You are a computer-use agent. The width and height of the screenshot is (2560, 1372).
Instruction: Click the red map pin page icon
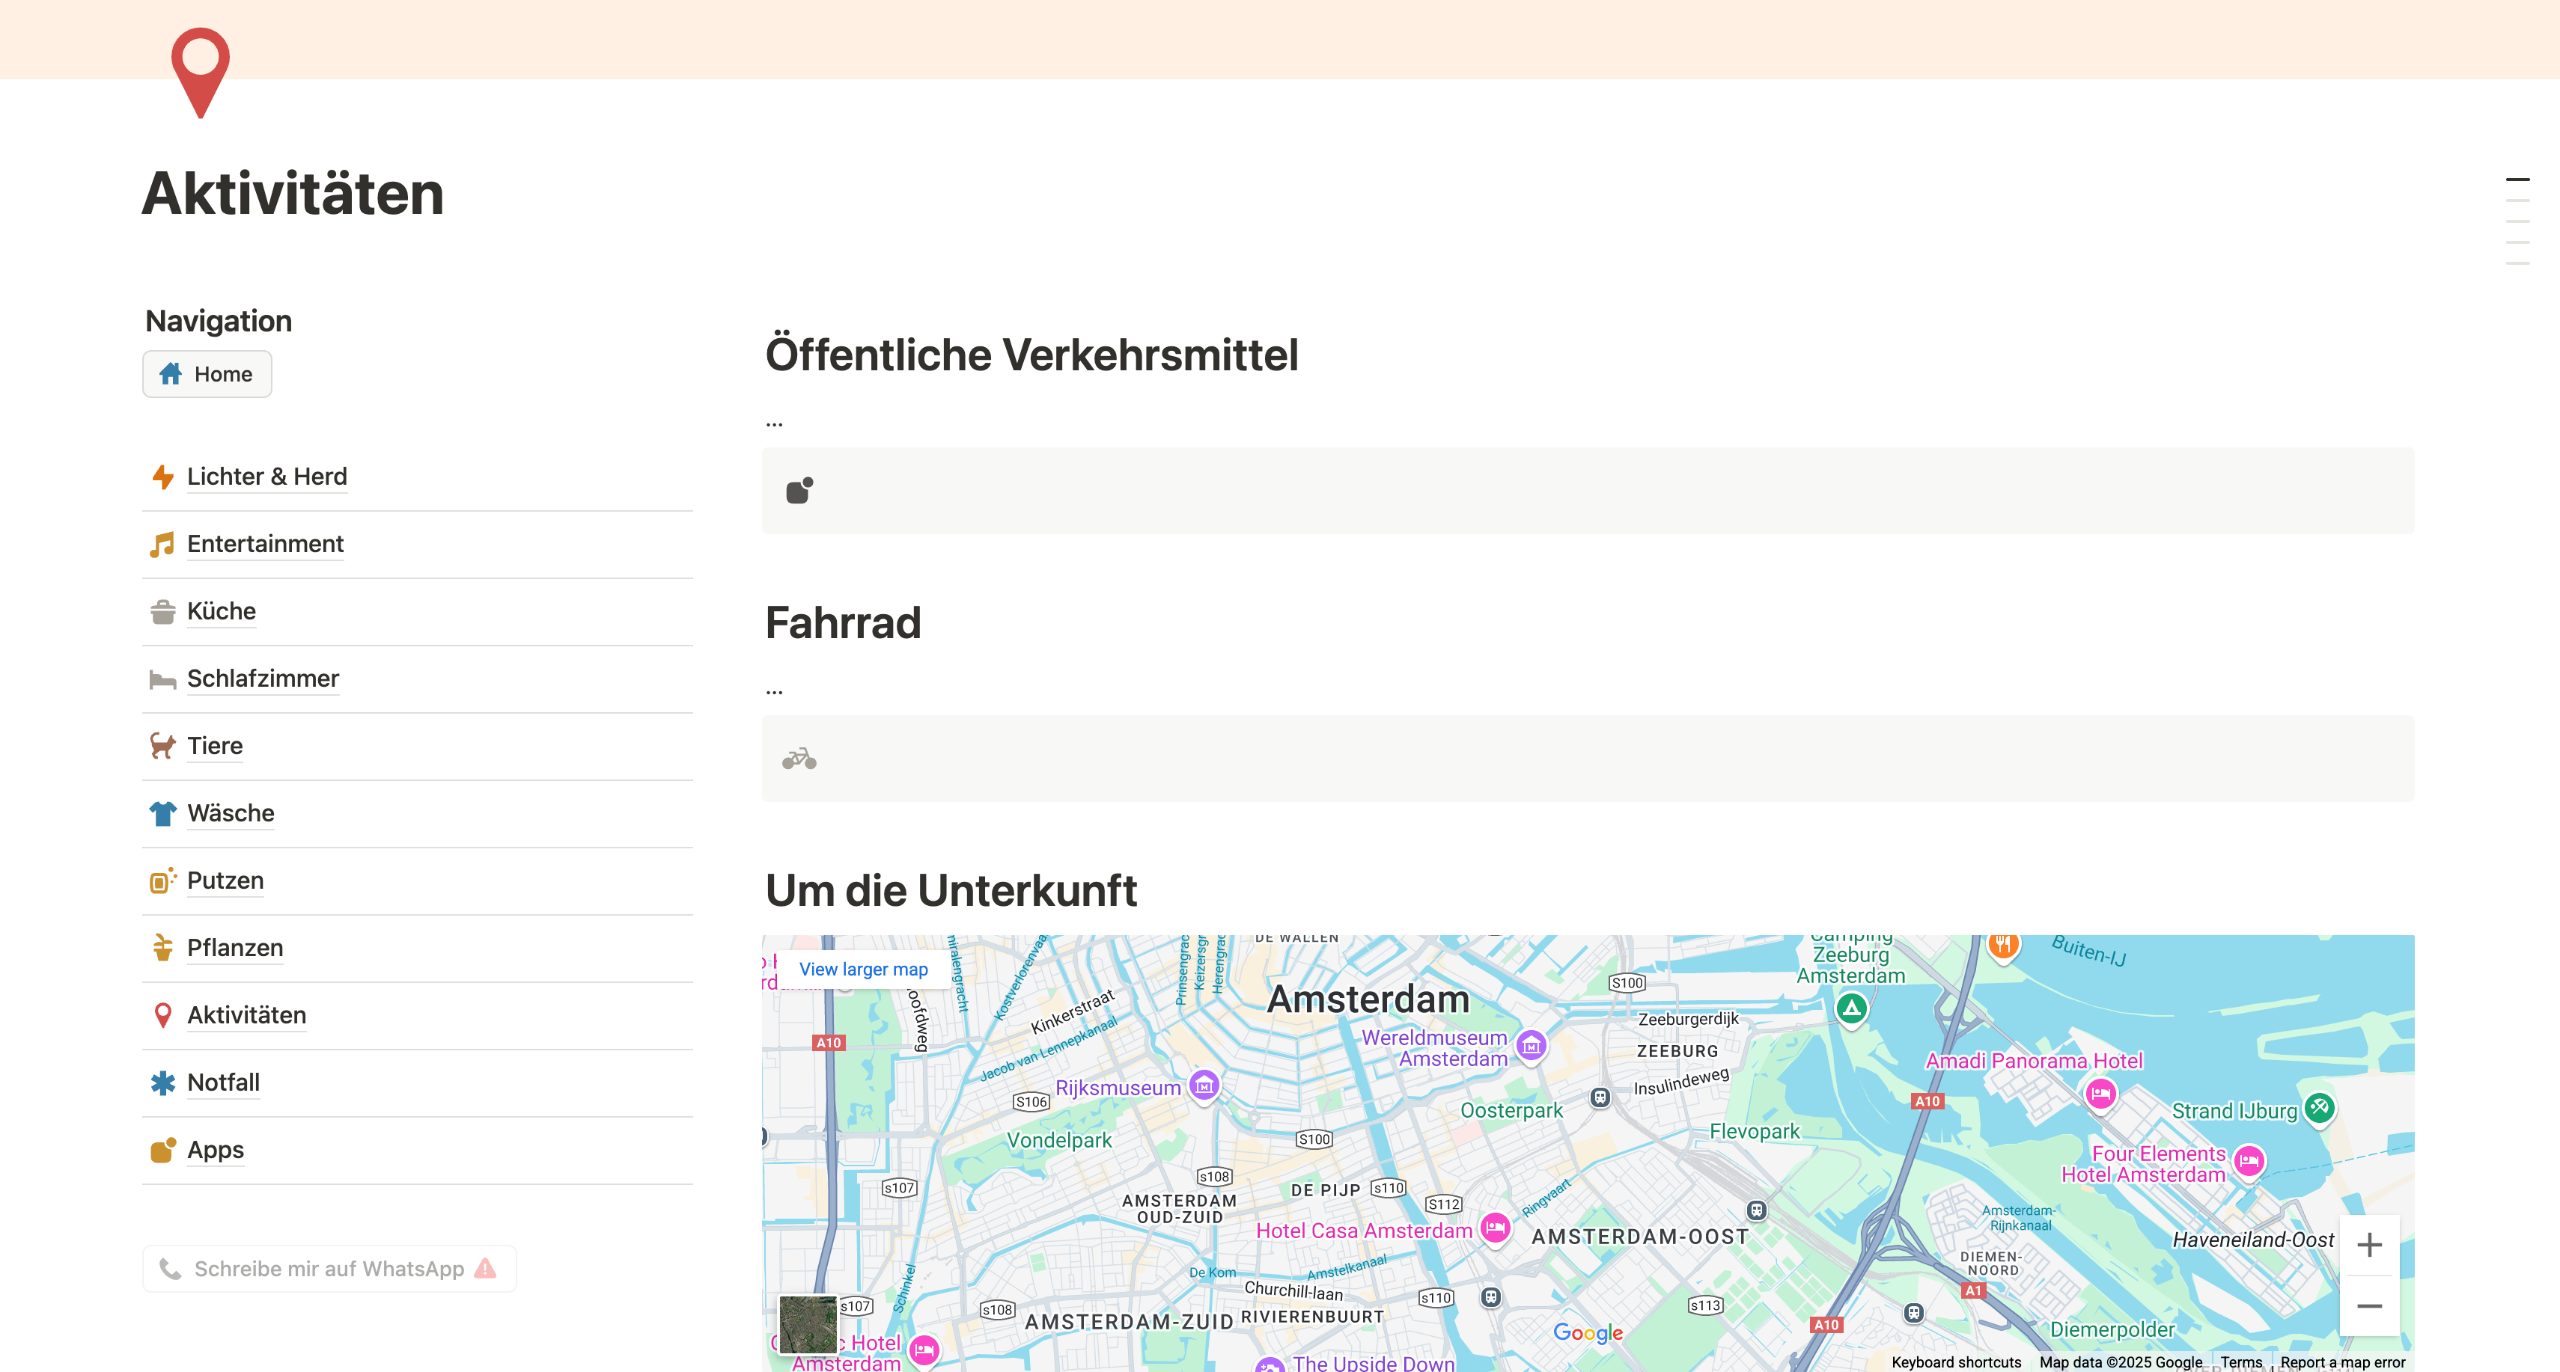tap(200, 72)
